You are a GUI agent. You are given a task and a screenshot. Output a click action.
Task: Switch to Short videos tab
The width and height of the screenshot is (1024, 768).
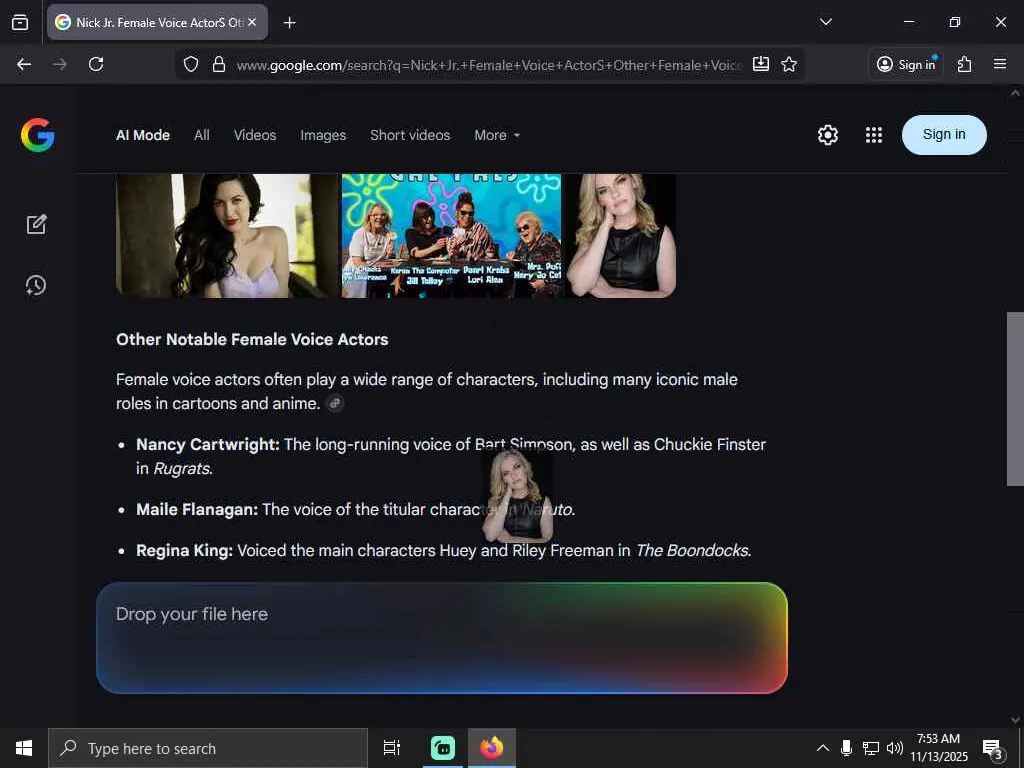(x=410, y=135)
